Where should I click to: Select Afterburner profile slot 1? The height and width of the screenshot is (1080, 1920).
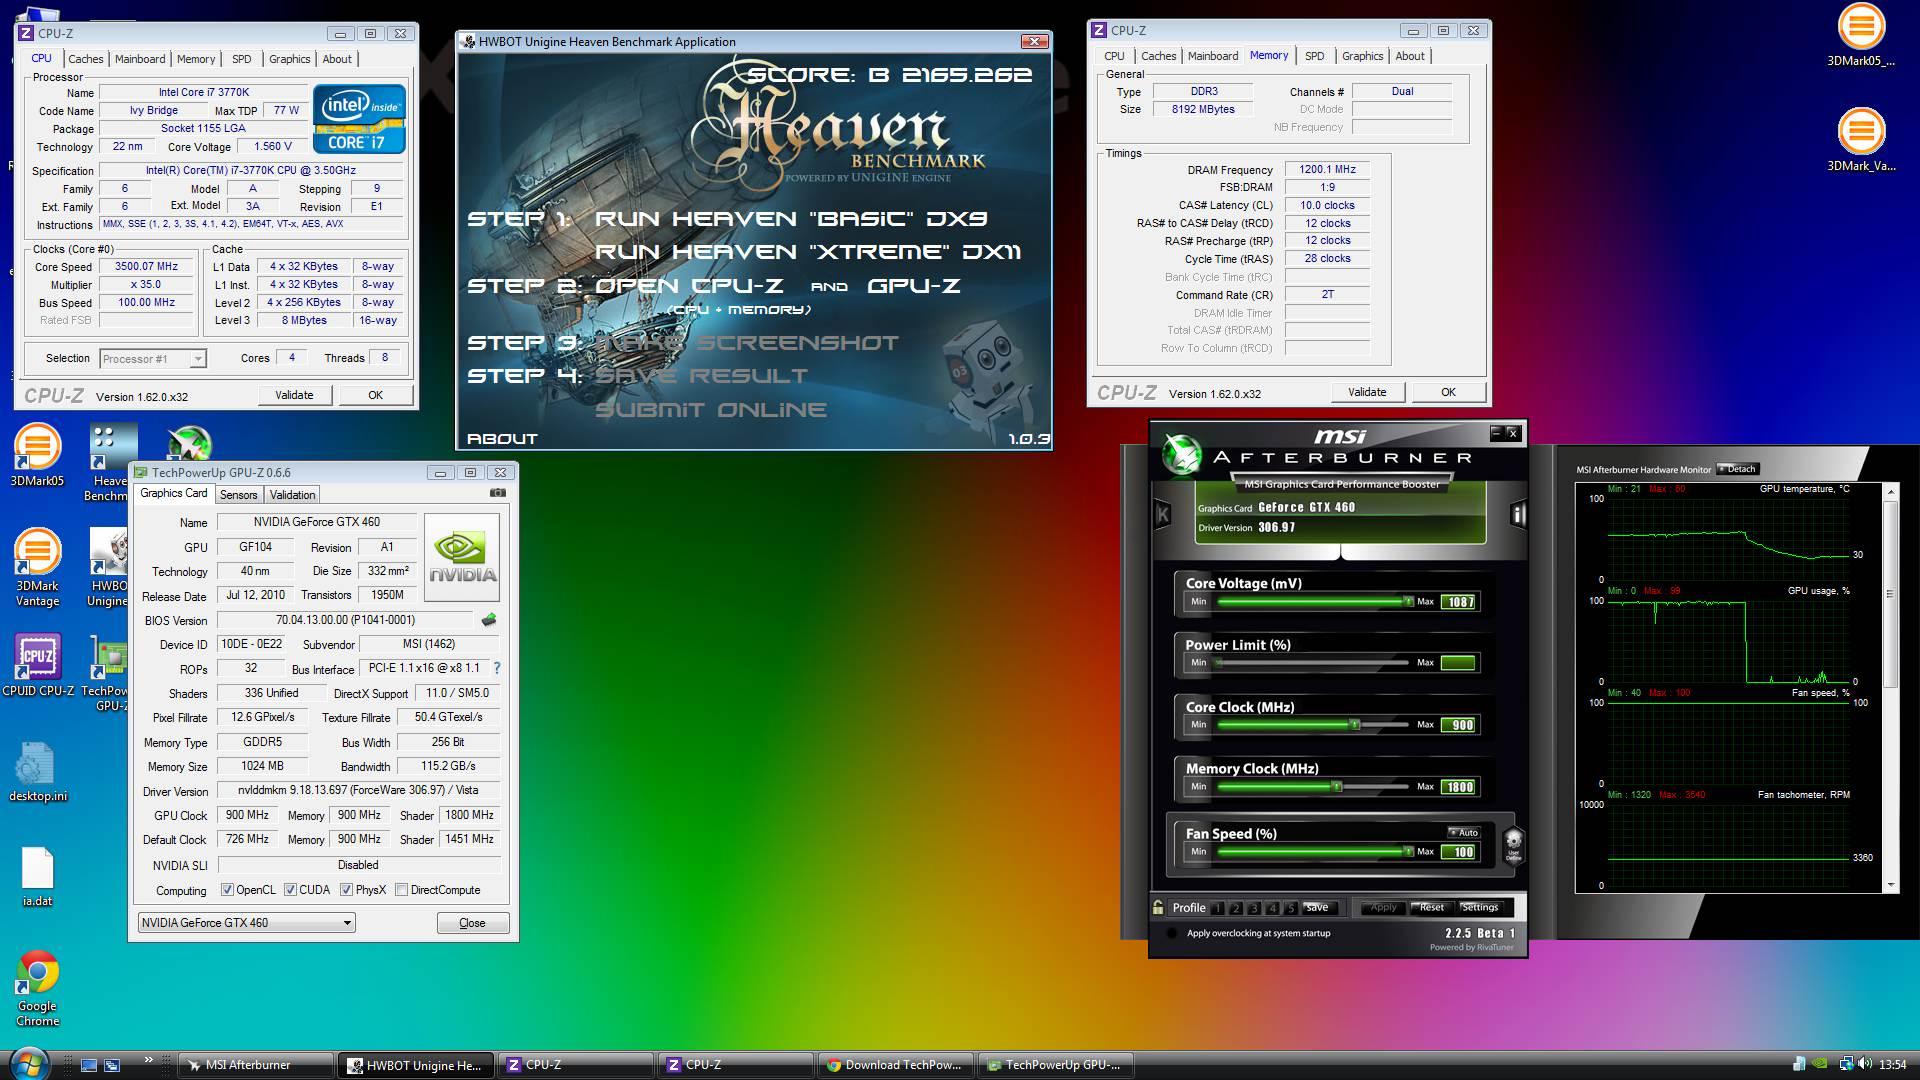click(x=1217, y=908)
